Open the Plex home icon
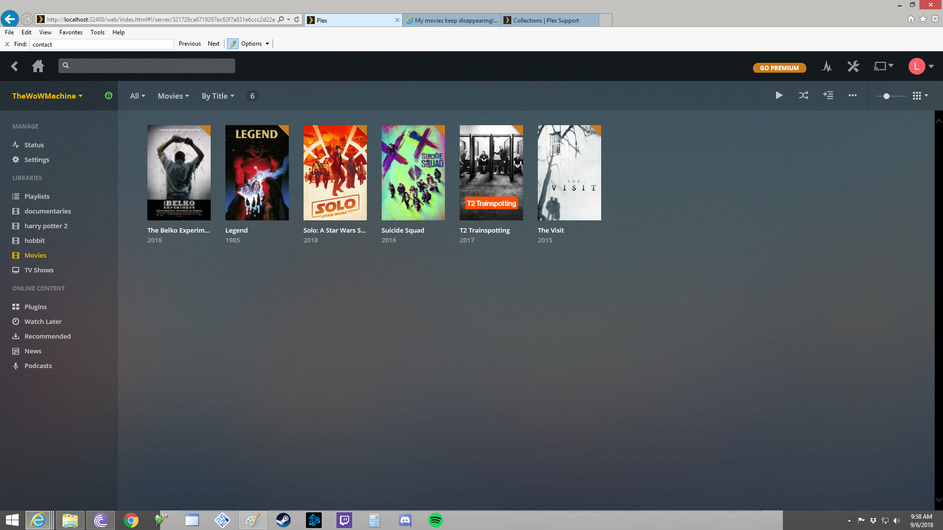The height and width of the screenshot is (530, 943). click(38, 66)
